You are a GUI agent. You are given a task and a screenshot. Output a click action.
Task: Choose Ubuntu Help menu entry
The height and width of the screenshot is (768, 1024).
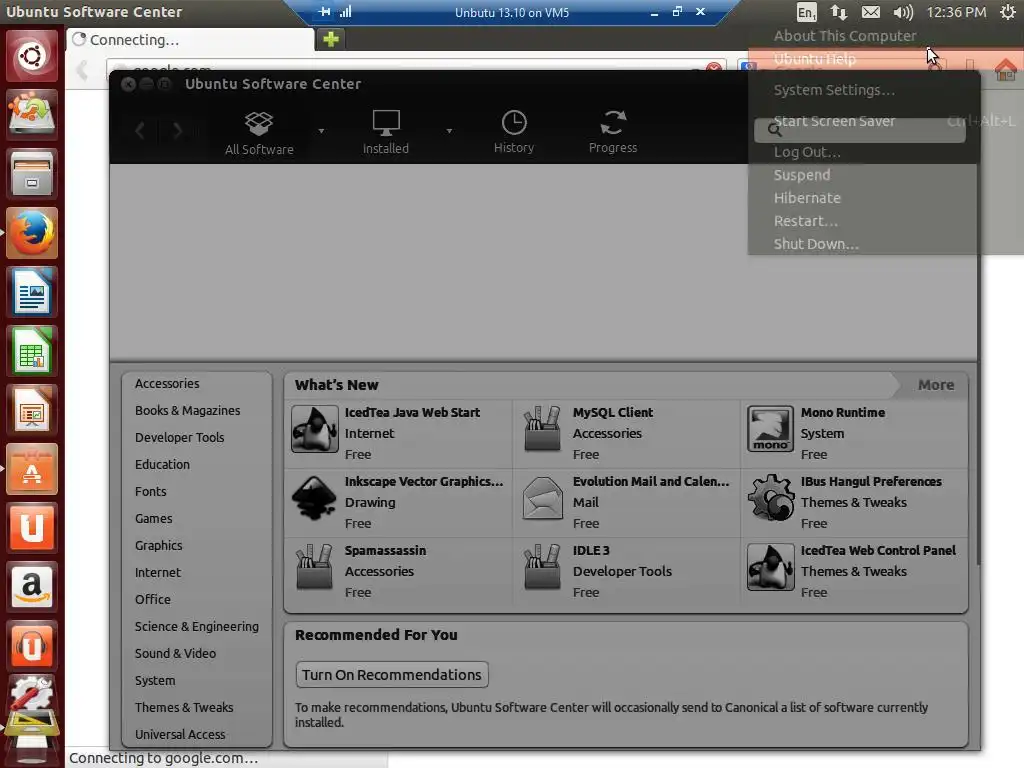pos(814,59)
